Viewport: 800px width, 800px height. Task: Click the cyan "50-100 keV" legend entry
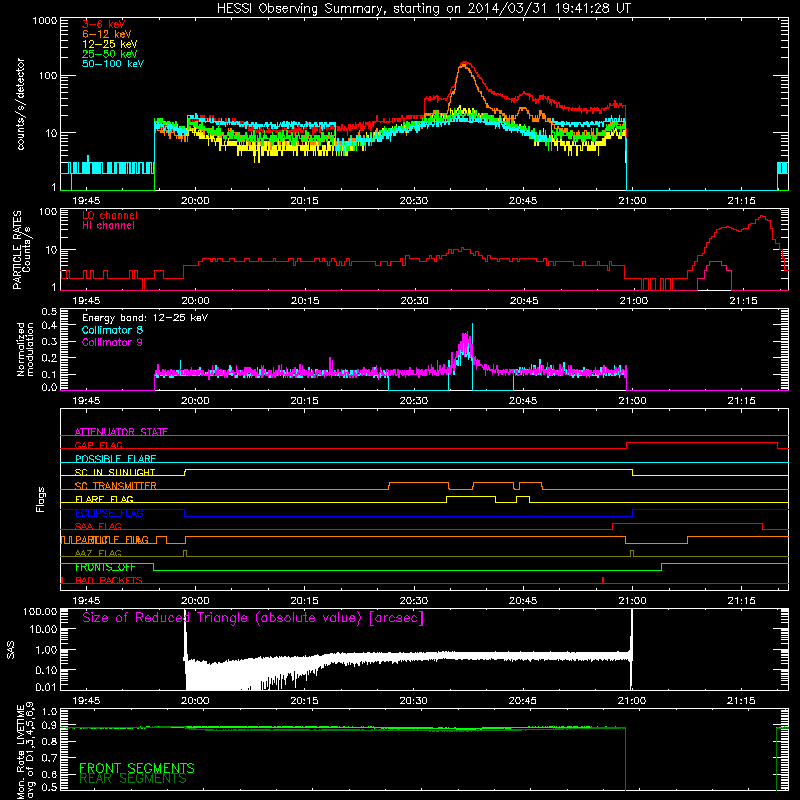tap(113, 64)
